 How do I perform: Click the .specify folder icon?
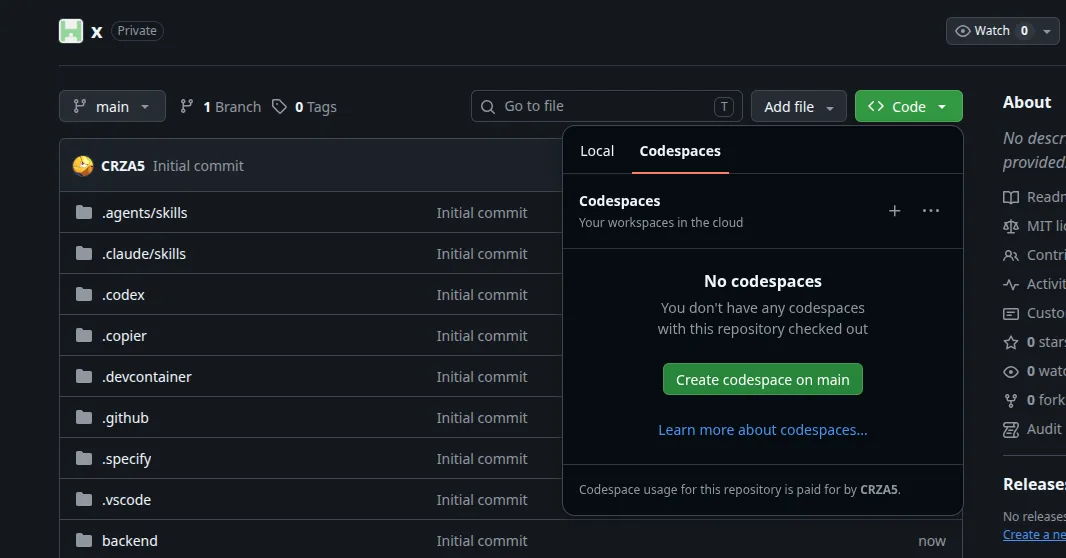pos(84,459)
